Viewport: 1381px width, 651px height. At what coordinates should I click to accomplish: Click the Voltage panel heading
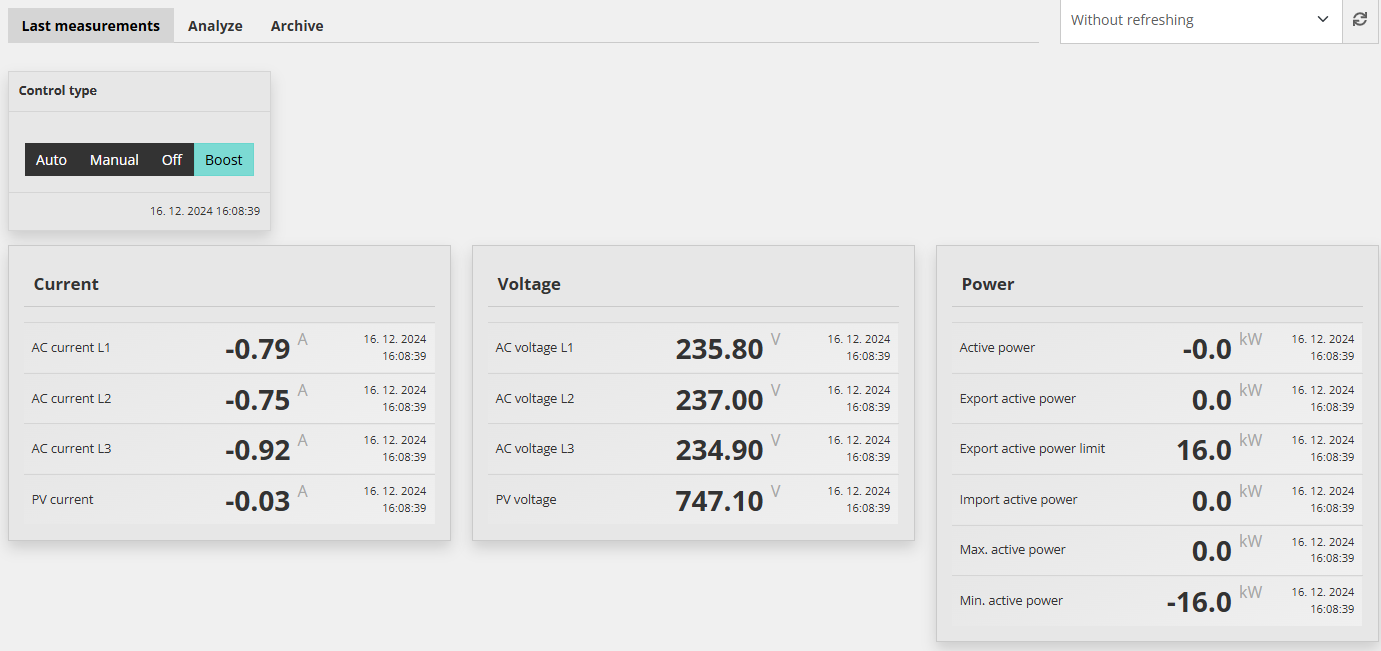click(x=529, y=284)
